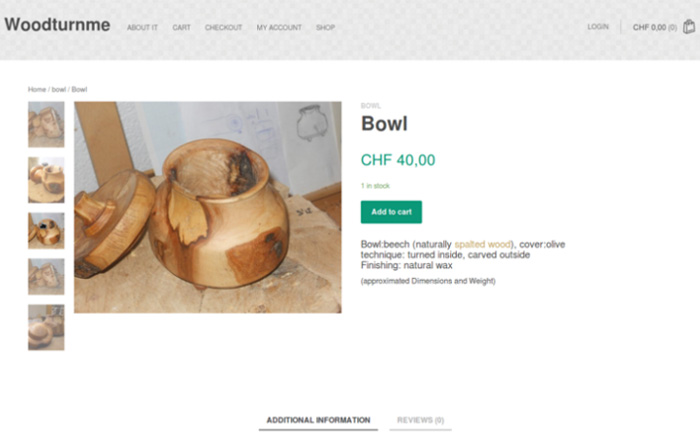
Task: Open the CHECKOUT page link
Action: pyautogui.click(x=223, y=28)
